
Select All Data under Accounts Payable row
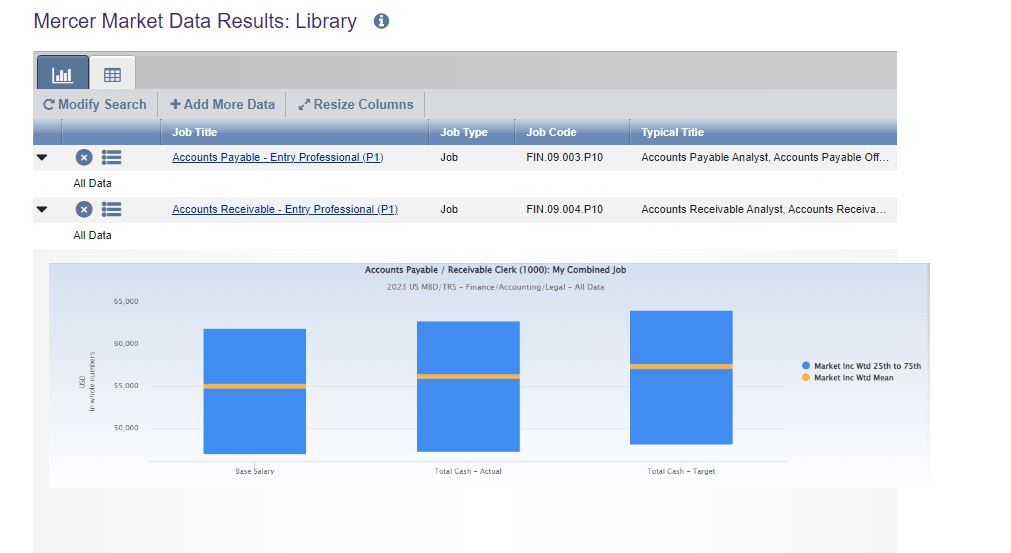pos(92,184)
